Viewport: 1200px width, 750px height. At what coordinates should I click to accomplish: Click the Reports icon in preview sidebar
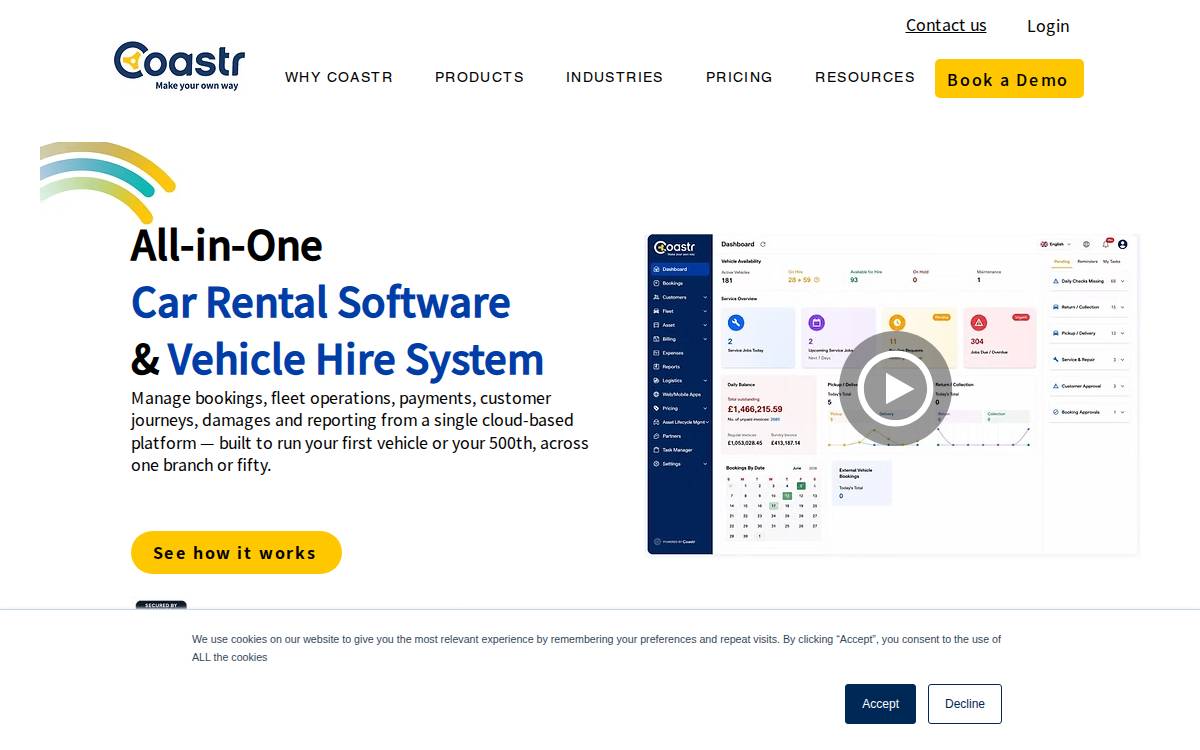click(656, 367)
